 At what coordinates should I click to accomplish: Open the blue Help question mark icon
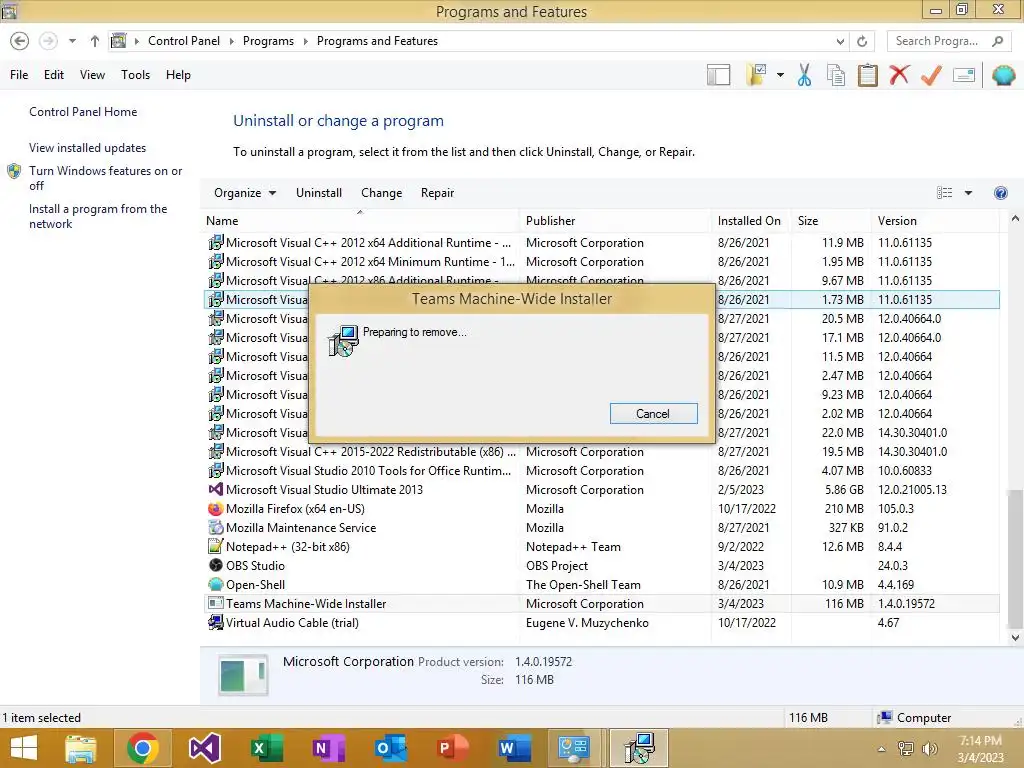(x=1000, y=193)
